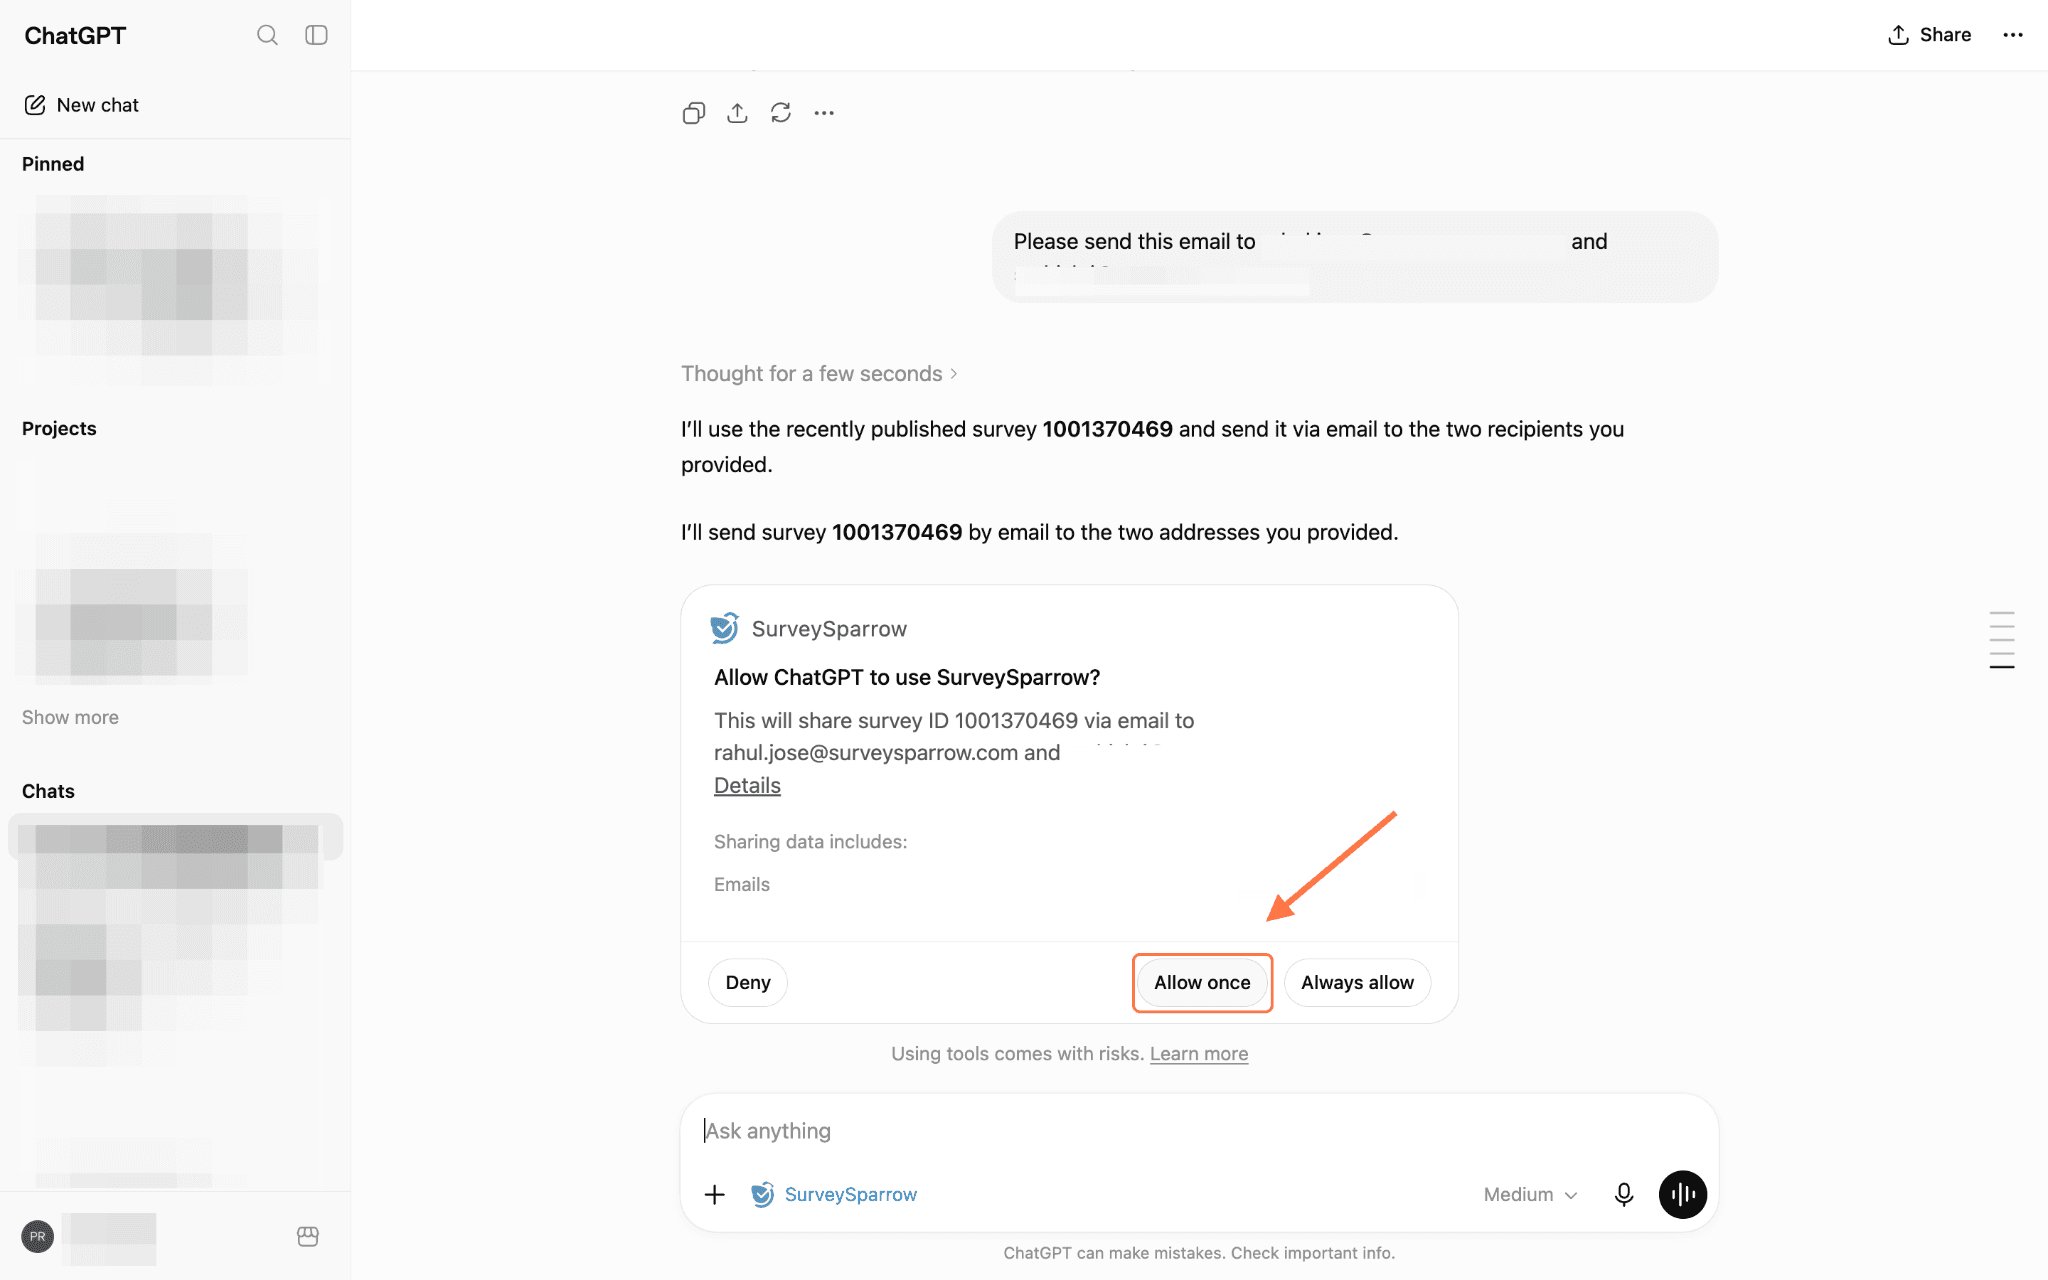
Task: Open the attachments plus menu
Action: tap(715, 1195)
